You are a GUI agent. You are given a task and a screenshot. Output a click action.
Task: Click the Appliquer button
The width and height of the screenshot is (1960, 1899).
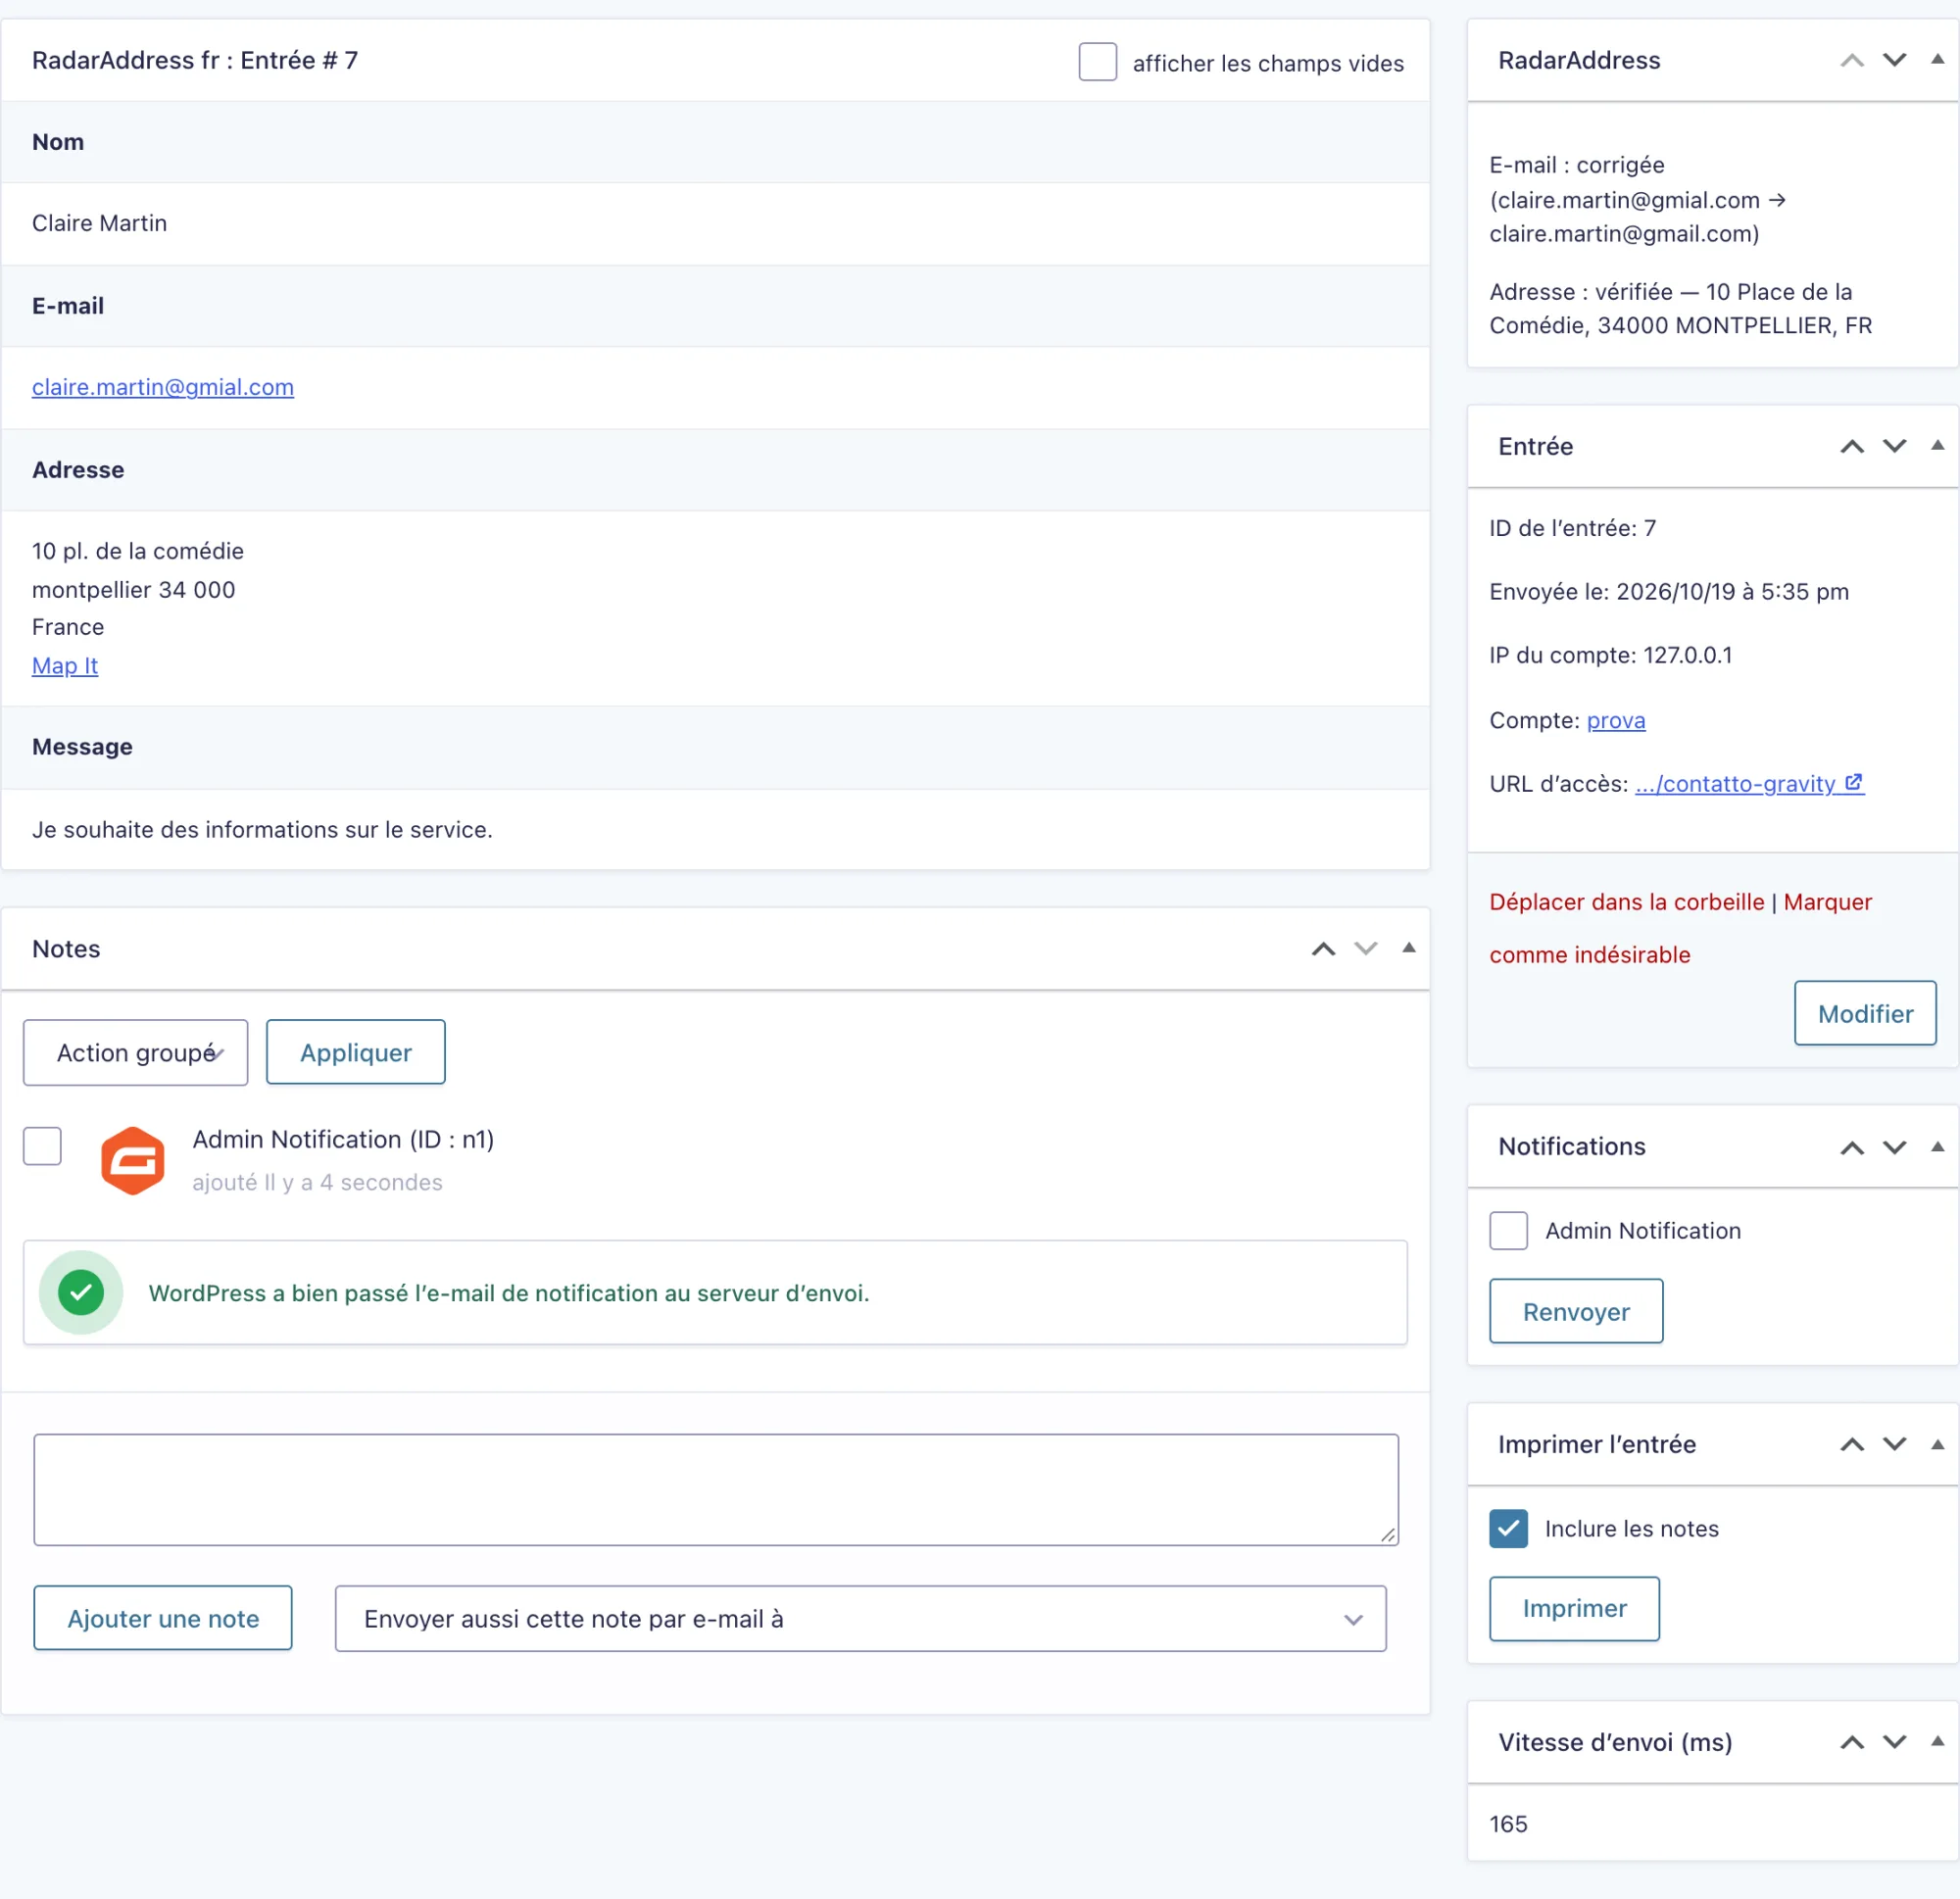356,1053
